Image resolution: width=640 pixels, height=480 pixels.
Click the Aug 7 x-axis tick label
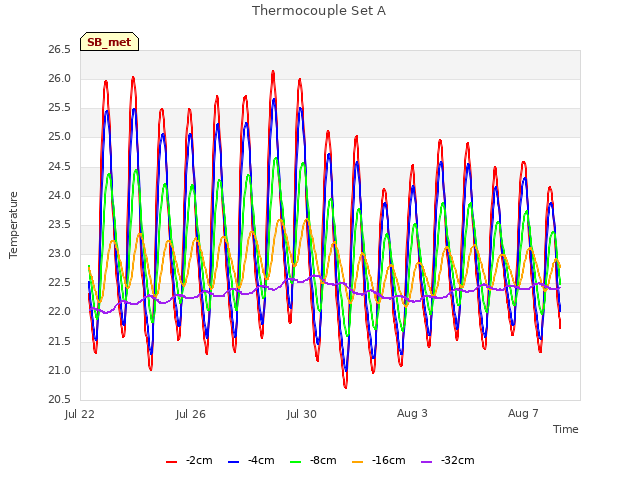coord(523,413)
